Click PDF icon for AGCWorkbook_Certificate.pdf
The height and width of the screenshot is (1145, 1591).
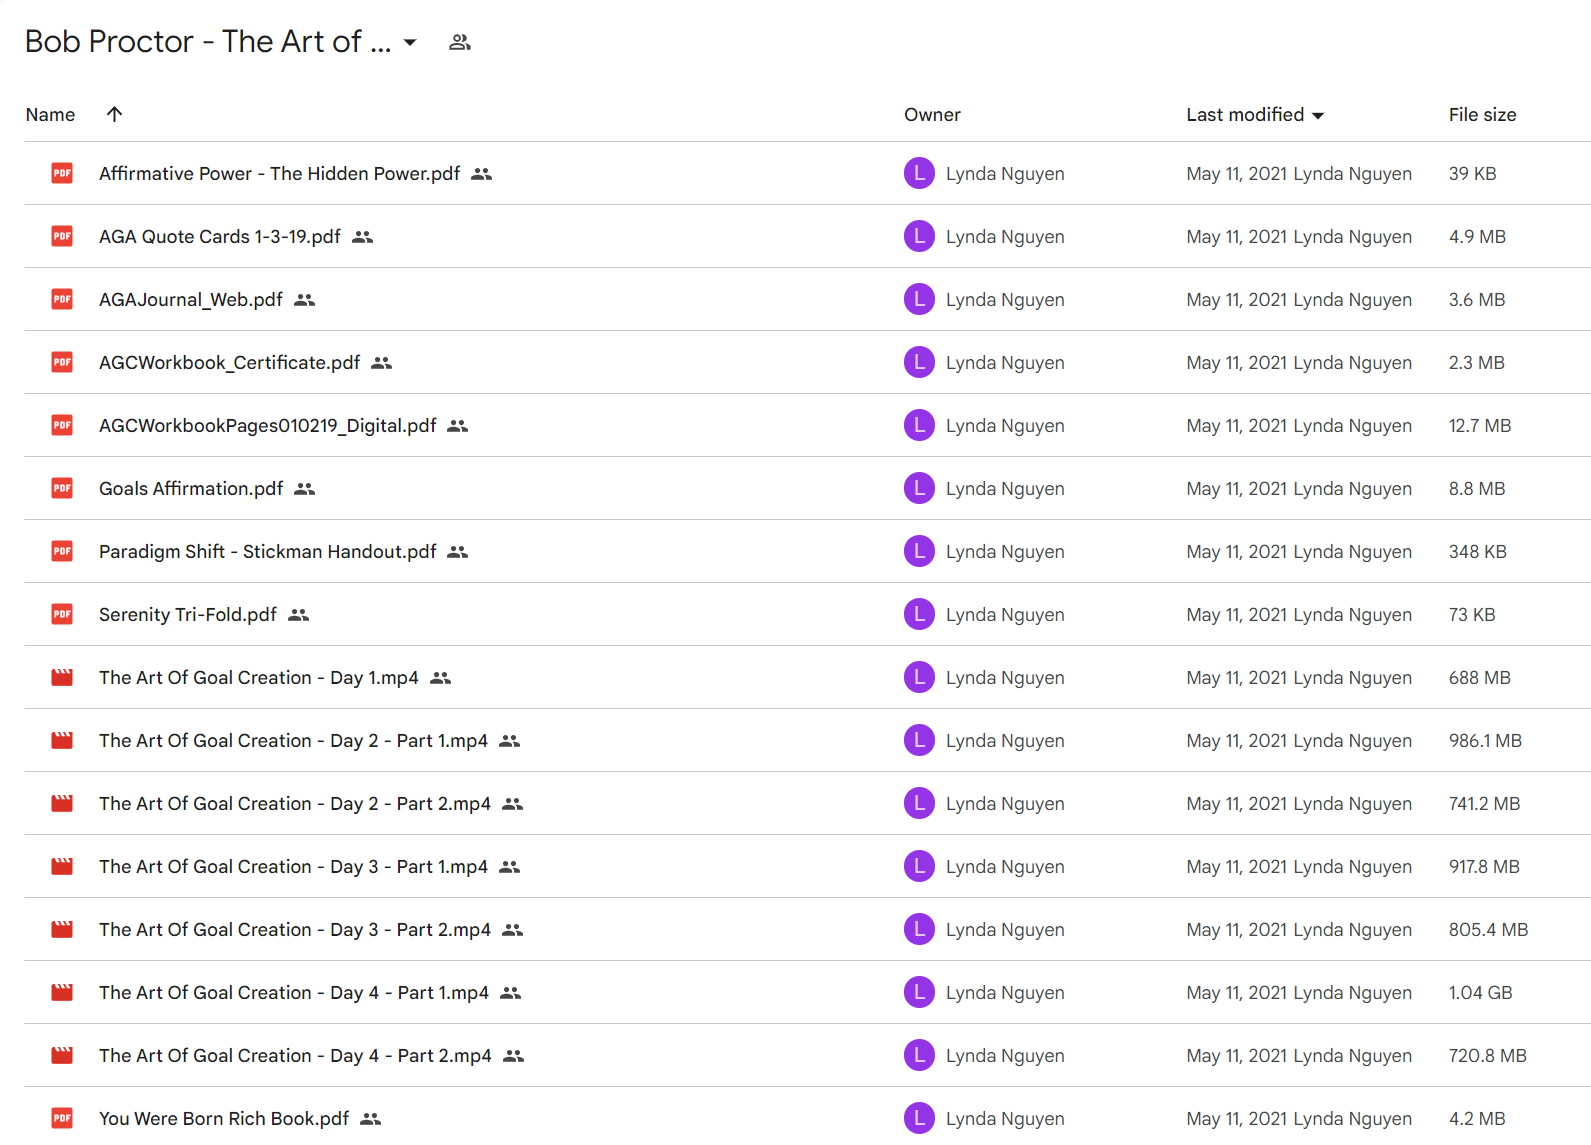[x=62, y=362]
